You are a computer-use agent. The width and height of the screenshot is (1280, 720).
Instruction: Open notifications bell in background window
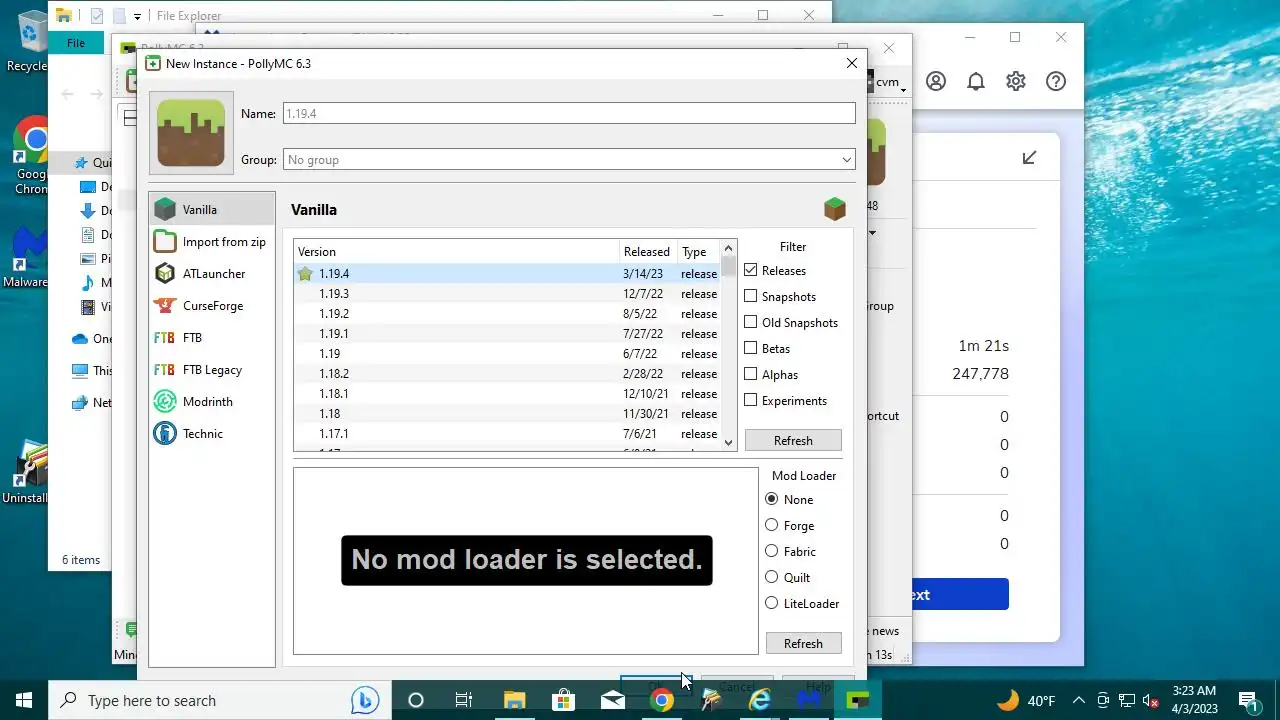(976, 82)
